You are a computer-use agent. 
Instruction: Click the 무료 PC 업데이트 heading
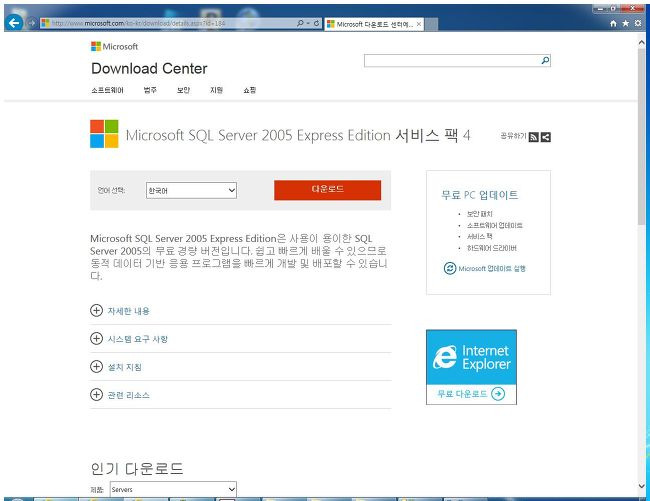point(480,195)
